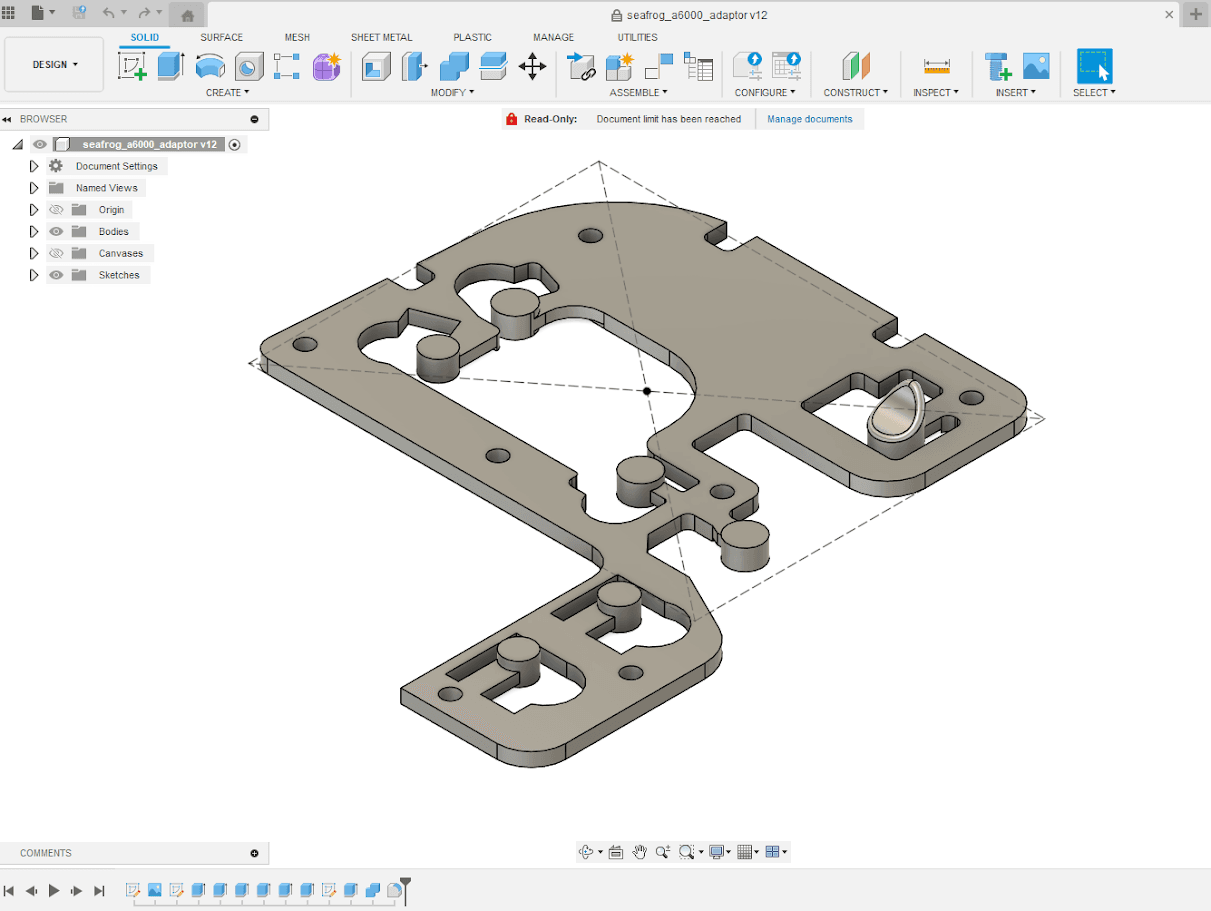Click the Save icon
The height and width of the screenshot is (911, 1211).
click(79, 13)
